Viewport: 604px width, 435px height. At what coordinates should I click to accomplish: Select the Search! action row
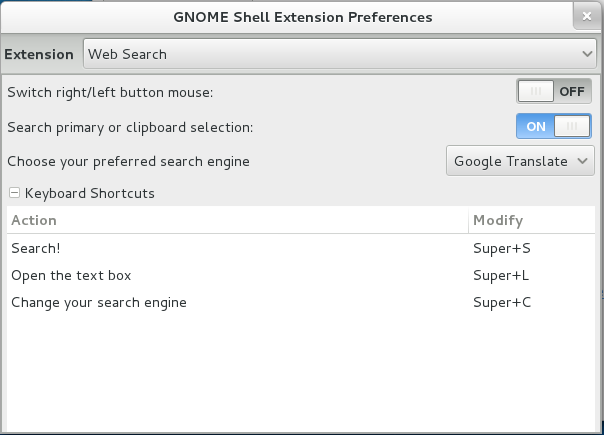point(33,248)
